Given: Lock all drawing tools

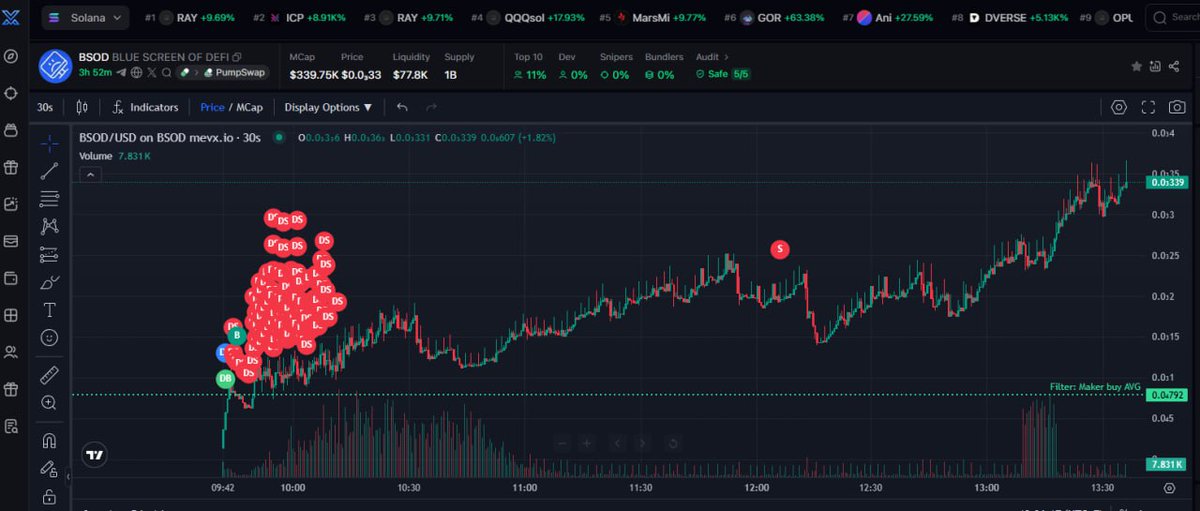Looking at the screenshot, I should (49, 496).
